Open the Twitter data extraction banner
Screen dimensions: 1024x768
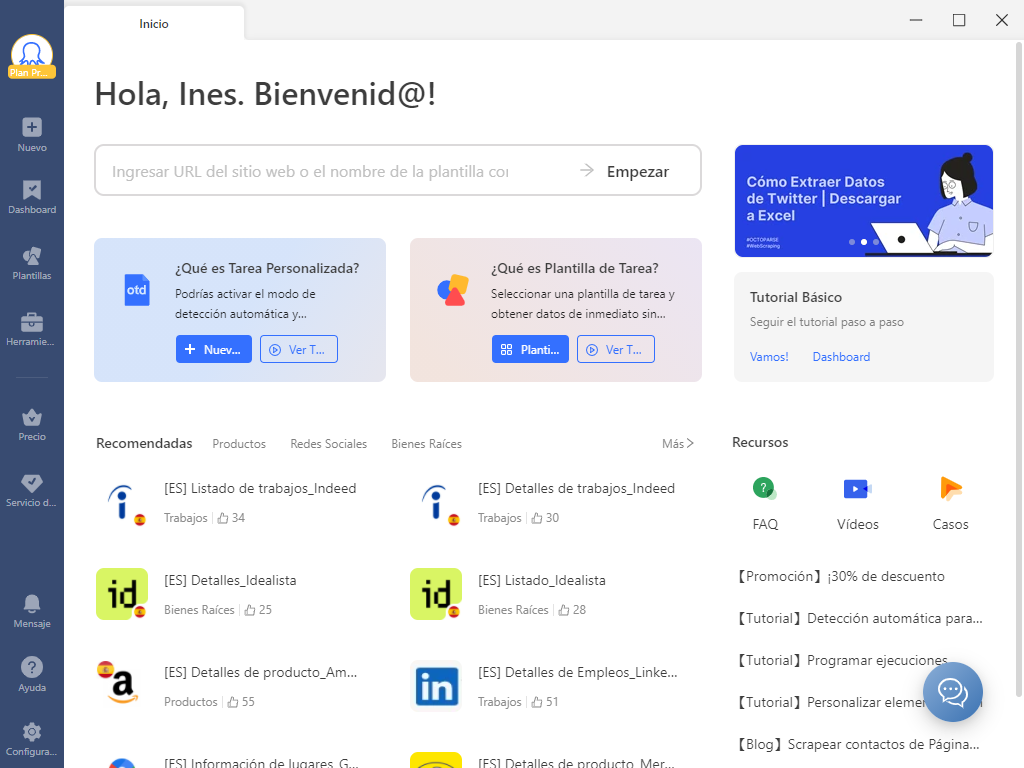tap(863, 200)
